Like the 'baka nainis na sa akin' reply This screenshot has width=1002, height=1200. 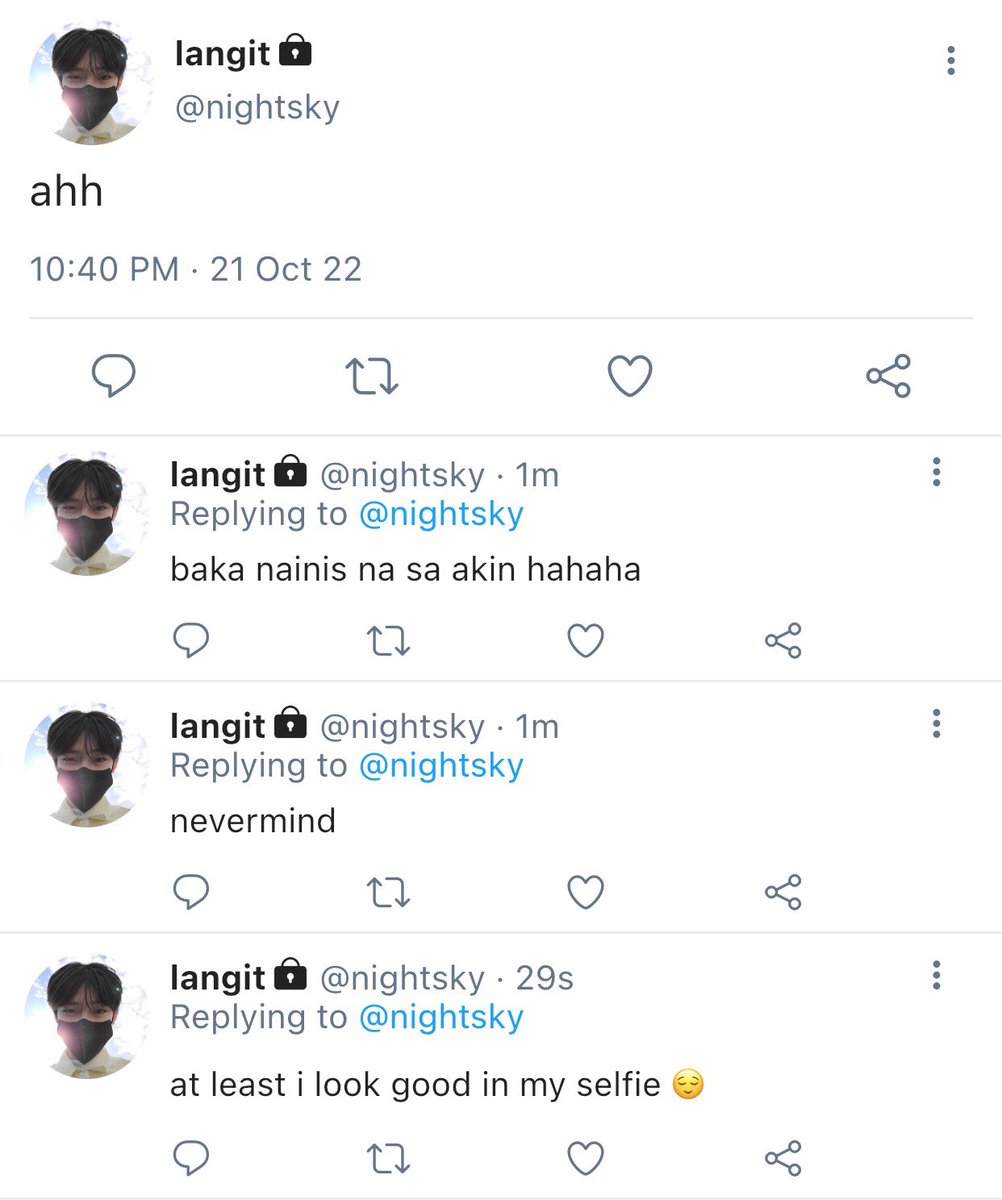coord(585,640)
